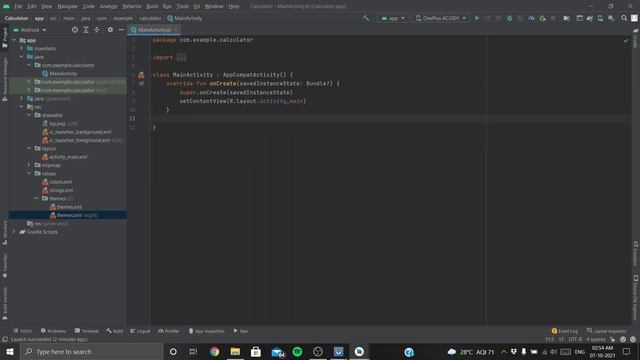This screenshot has width=640, height=360.
Task: Click the override gutter icon beside onCreate
Action: click(x=141, y=83)
